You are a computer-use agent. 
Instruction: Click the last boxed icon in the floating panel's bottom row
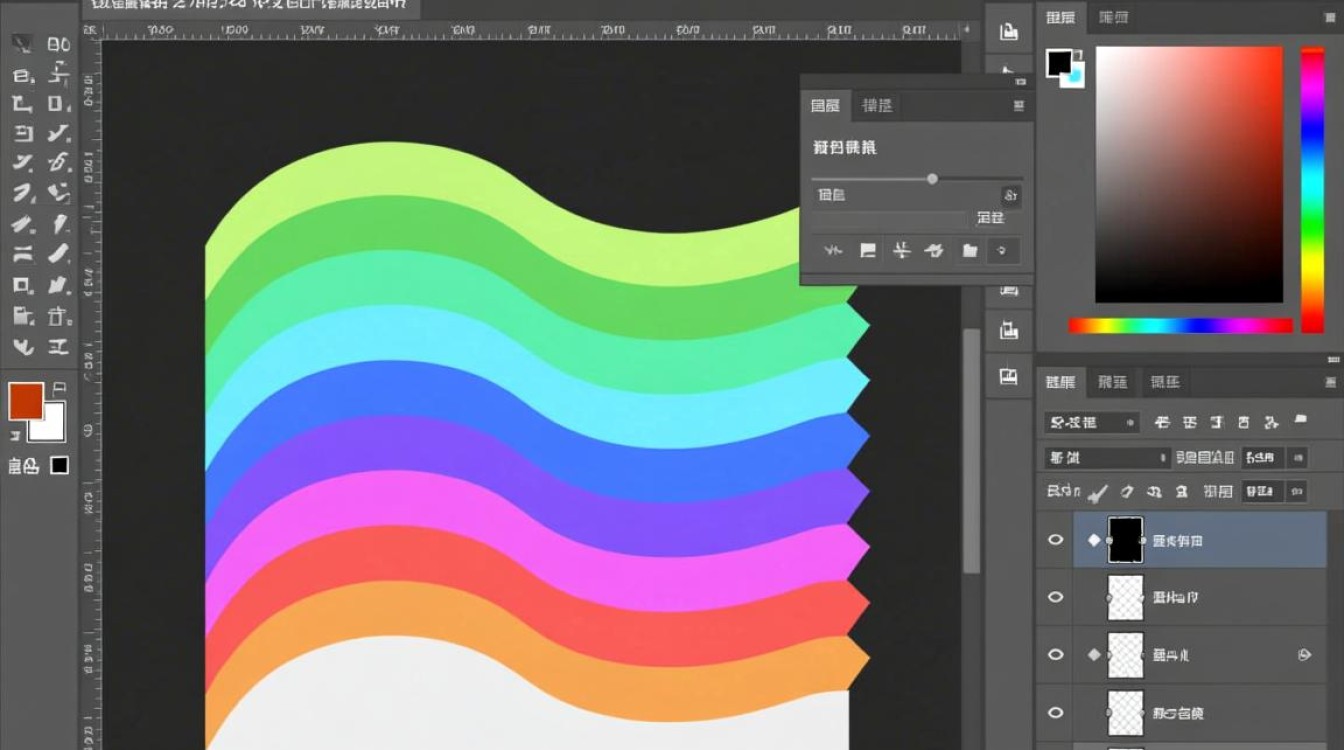point(1003,251)
